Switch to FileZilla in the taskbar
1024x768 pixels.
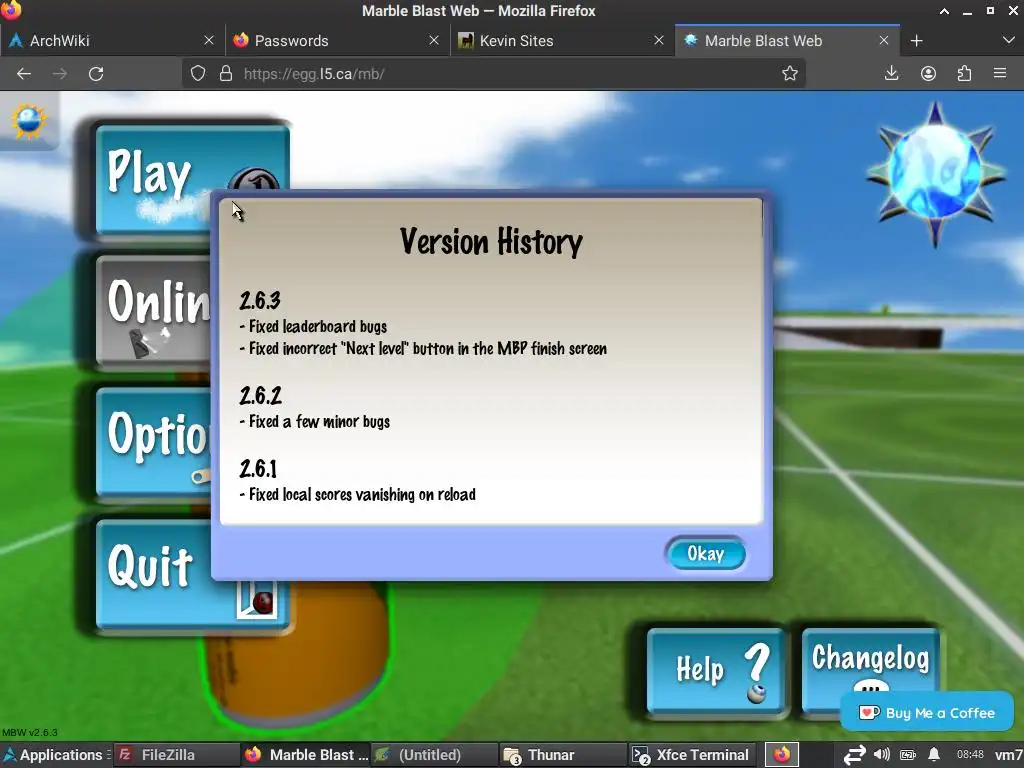click(x=176, y=755)
